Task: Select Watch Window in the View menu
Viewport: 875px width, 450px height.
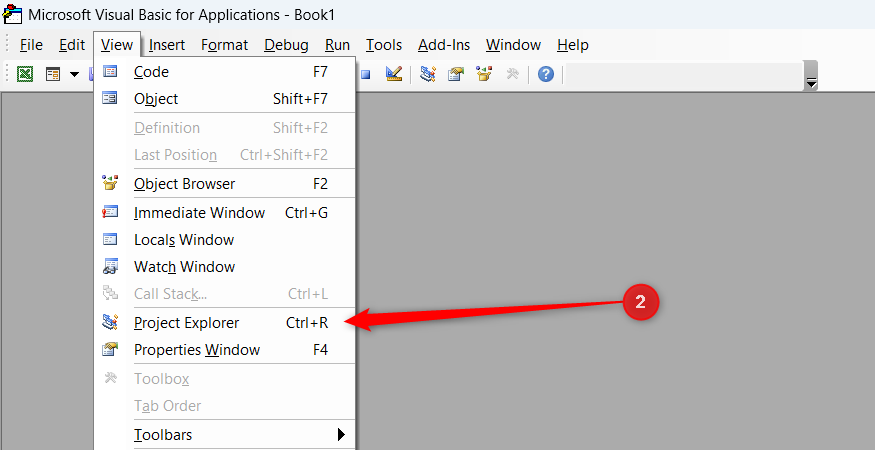Action: point(225,266)
